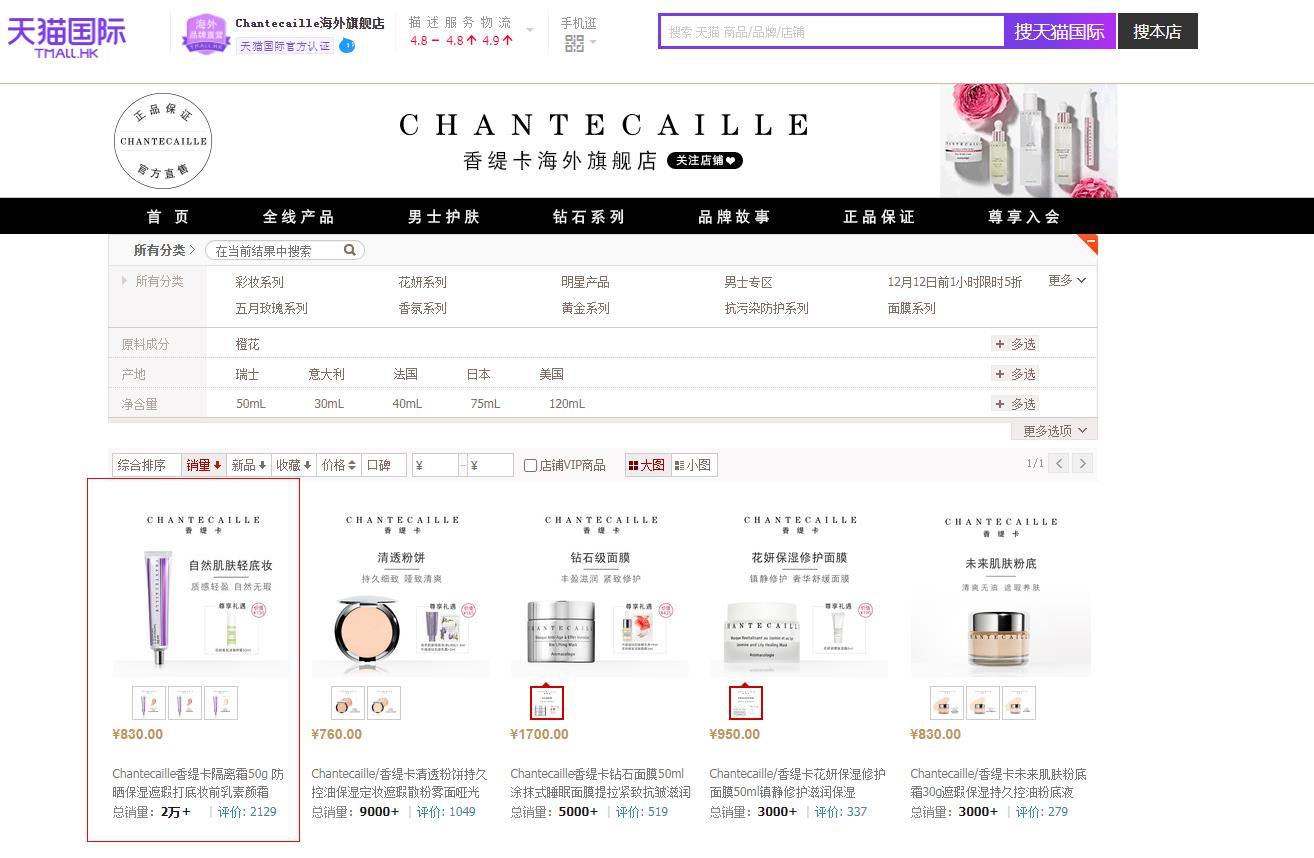Image resolution: width=1314 pixels, height=858 pixels.
Task: Filter by origin 瑞士
Action: (x=247, y=374)
